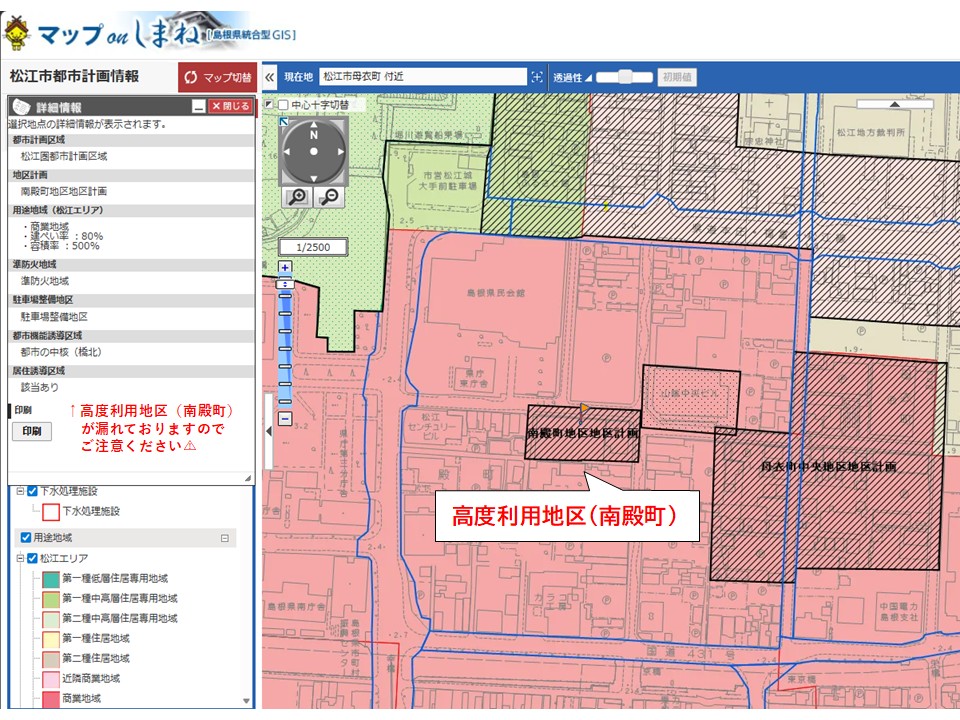Image resolution: width=960 pixels, height=720 pixels.
Task: Collapse the 松江エリア tree node
Action: click(x=20, y=558)
